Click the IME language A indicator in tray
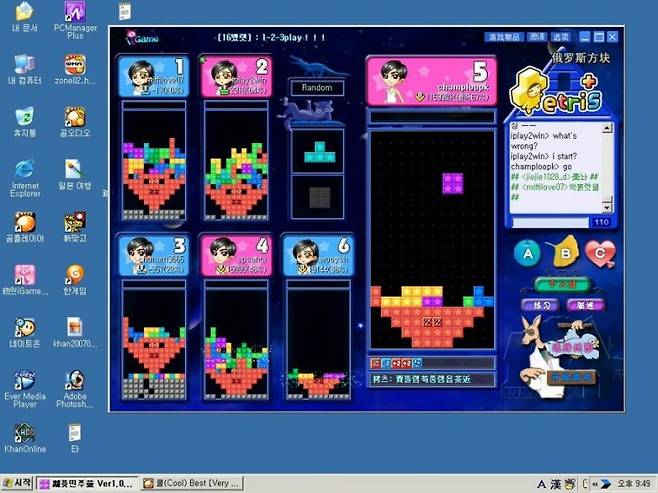This screenshot has width=658, height=493. 541,485
